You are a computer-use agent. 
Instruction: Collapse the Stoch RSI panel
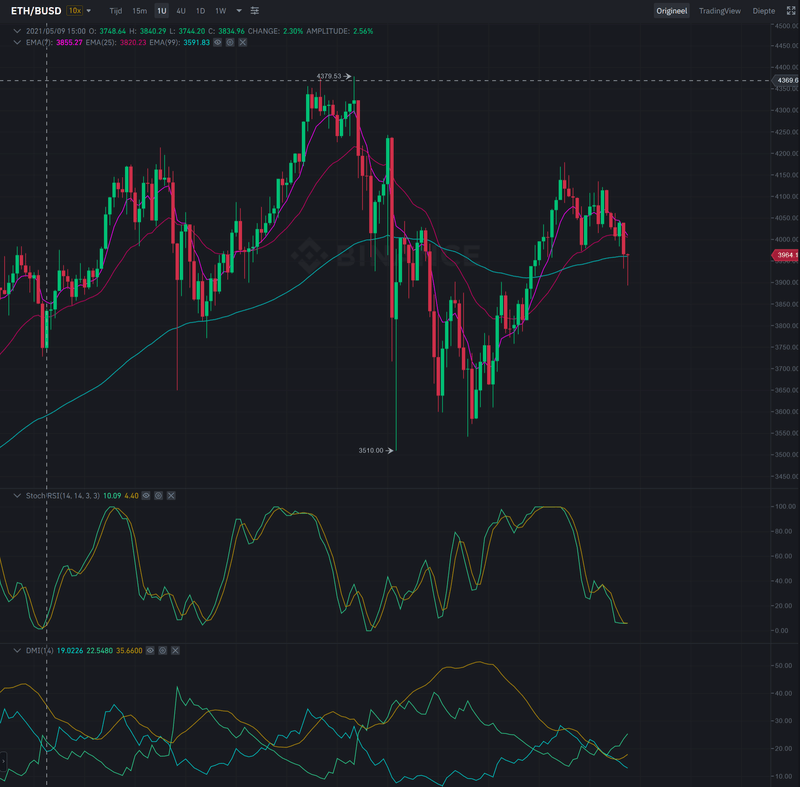pos(16,495)
